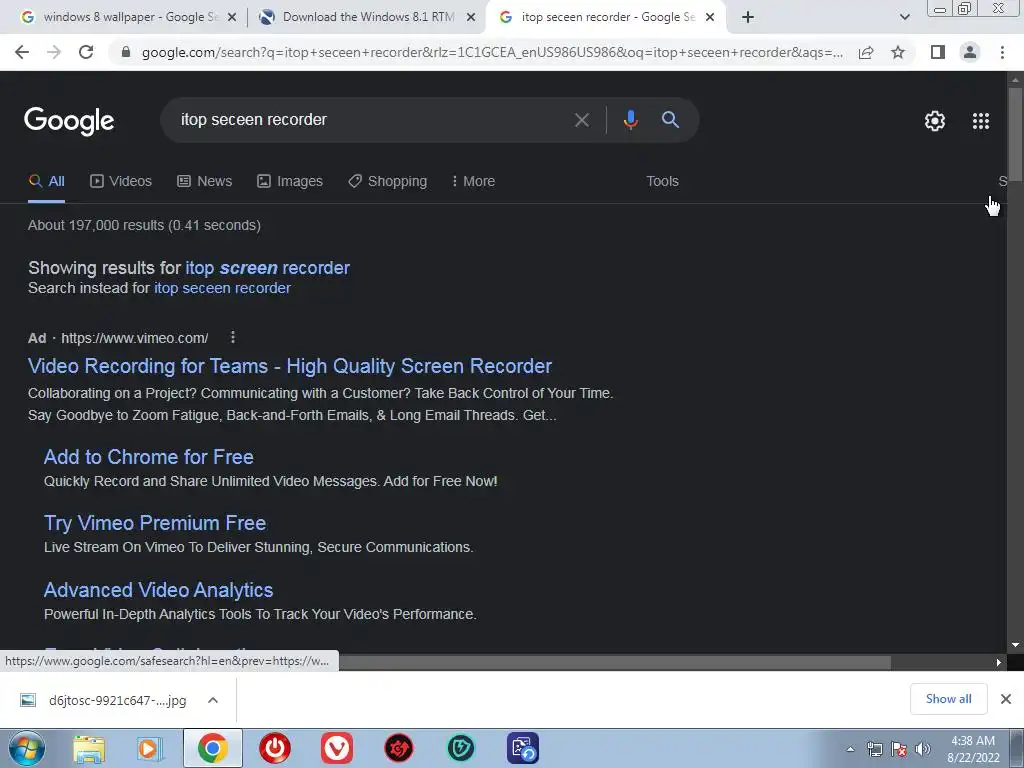Open Chrome's three-dot menu
Viewport: 1024px width, 768px height.
click(x=1002, y=52)
